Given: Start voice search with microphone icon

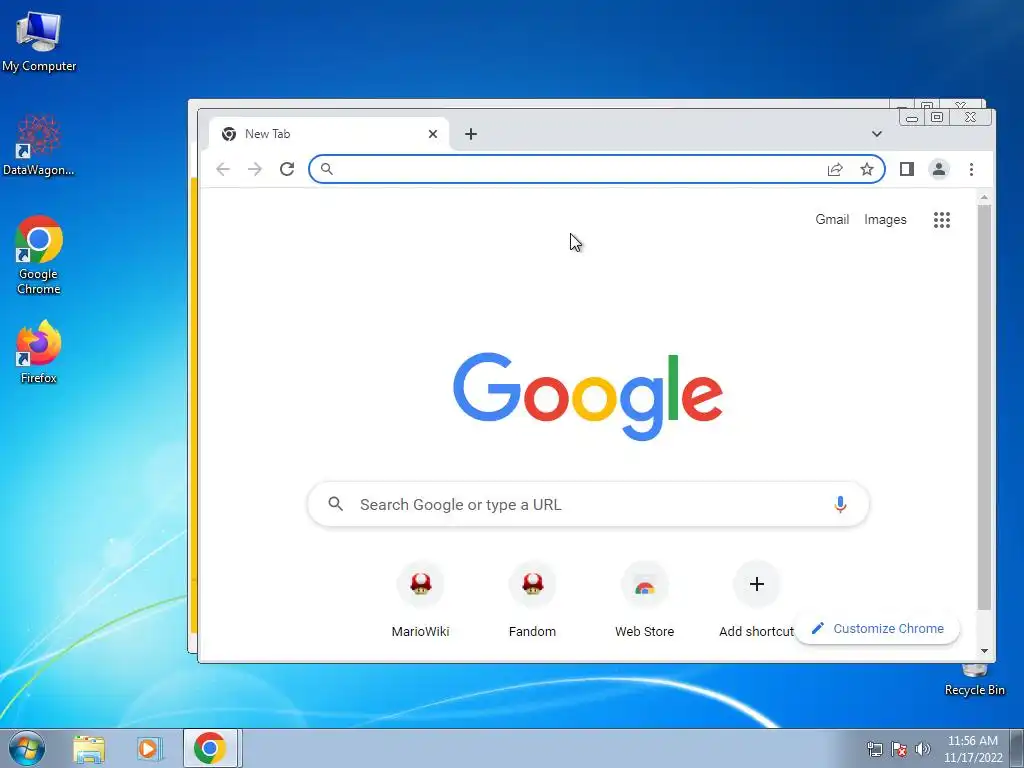Looking at the screenshot, I should click(840, 504).
